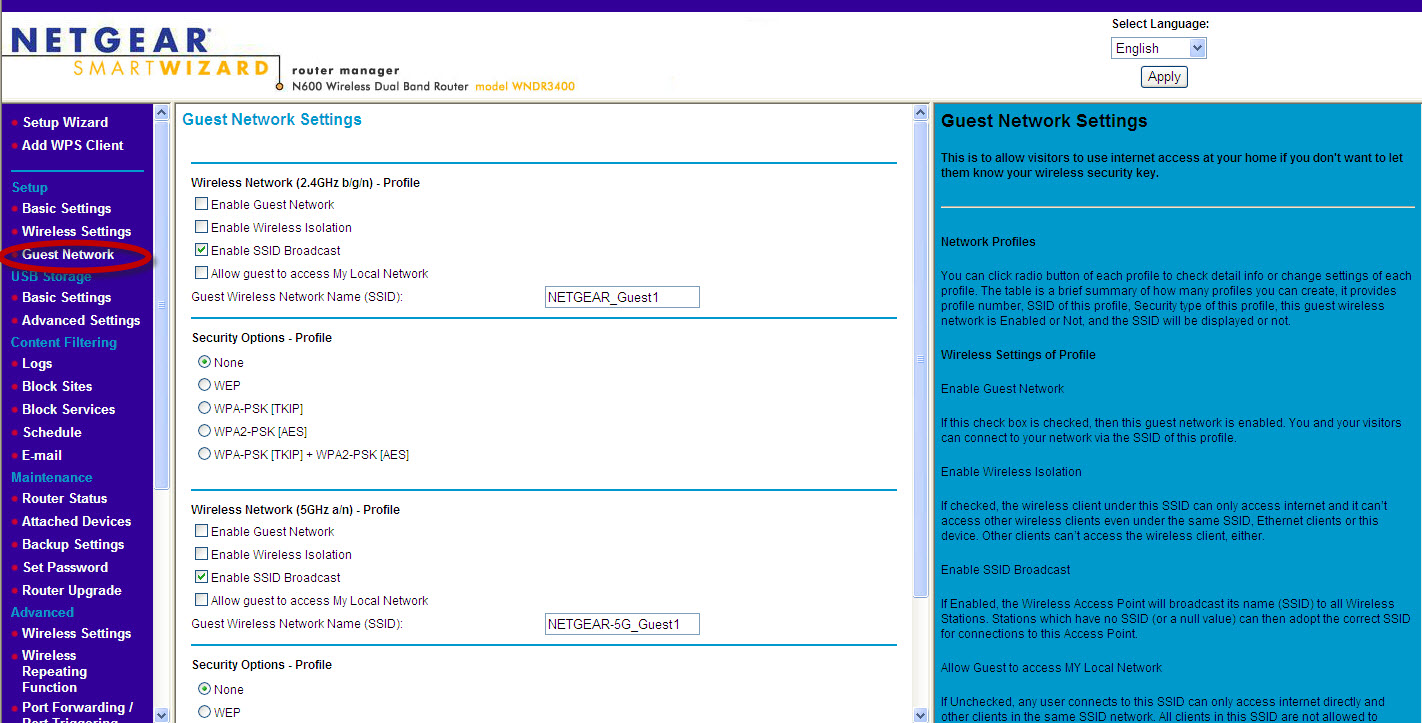
Task: Enable Guest Network for 5GHz profile
Action: (202, 531)
